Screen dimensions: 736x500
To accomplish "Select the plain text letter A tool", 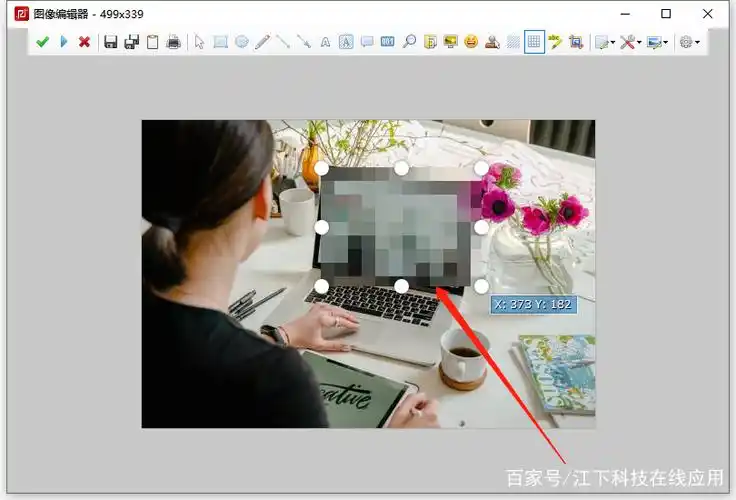I will point(325,43).
